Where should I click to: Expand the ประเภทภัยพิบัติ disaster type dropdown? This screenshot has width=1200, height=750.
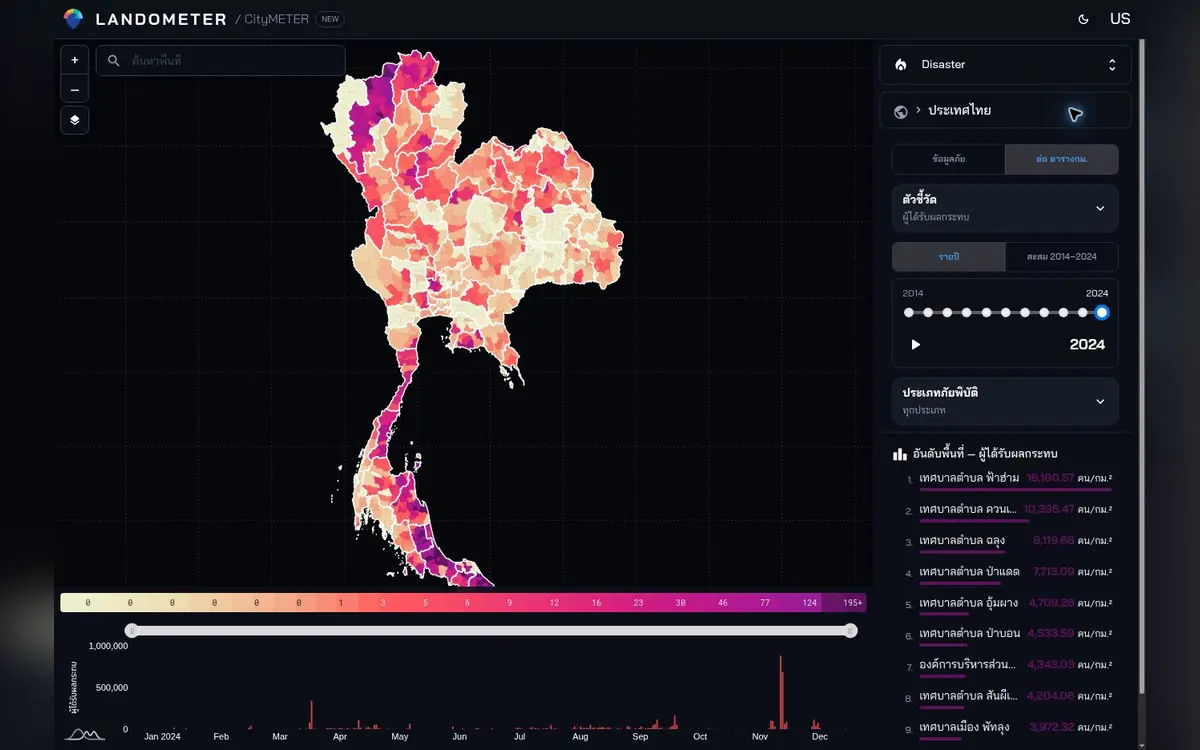pos(1005,401)
